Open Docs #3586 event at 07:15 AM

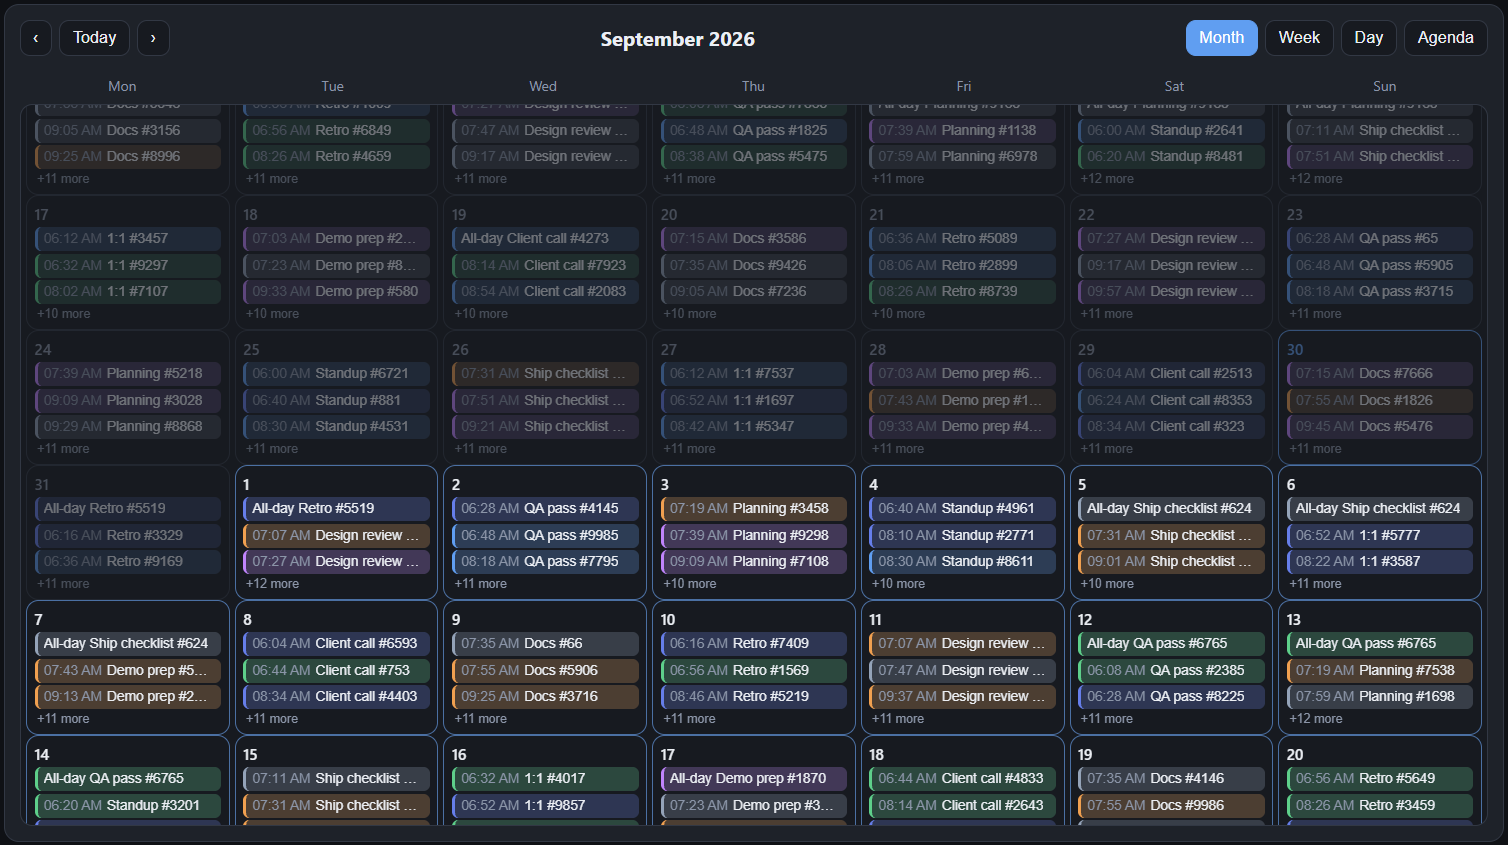pyautogui.click(x=754, y=238)
